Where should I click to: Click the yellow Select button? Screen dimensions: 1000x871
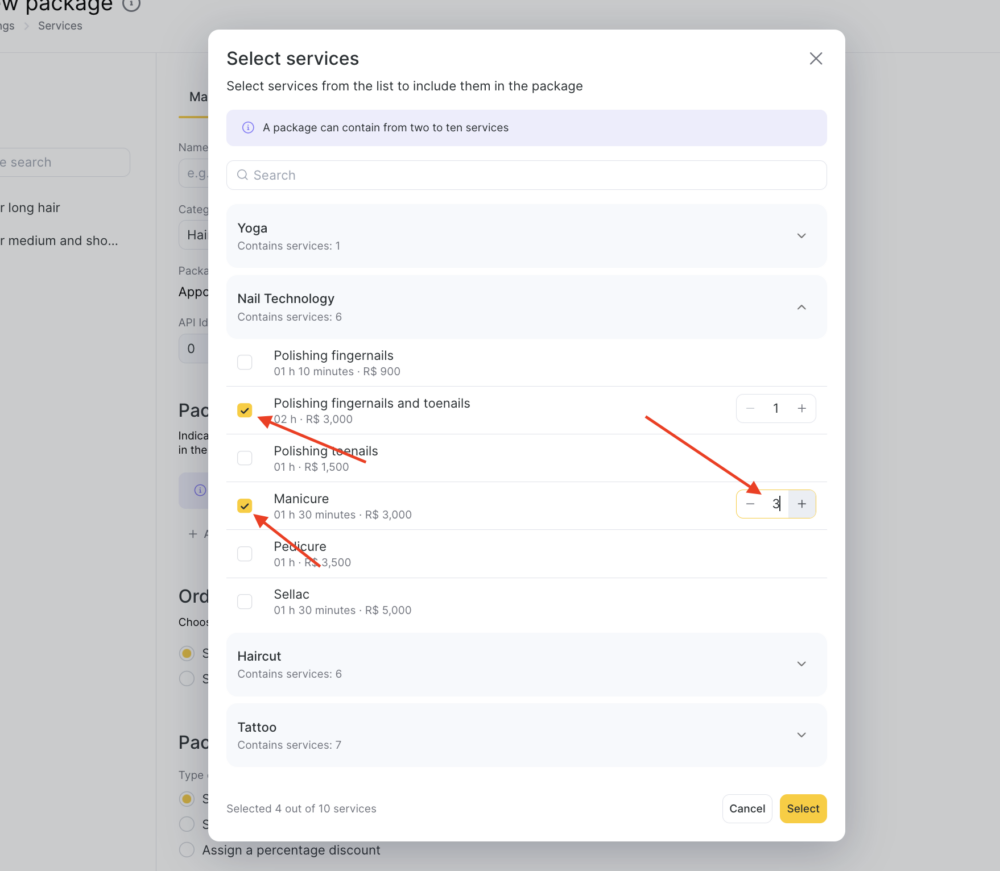click(x=803, y=809)
